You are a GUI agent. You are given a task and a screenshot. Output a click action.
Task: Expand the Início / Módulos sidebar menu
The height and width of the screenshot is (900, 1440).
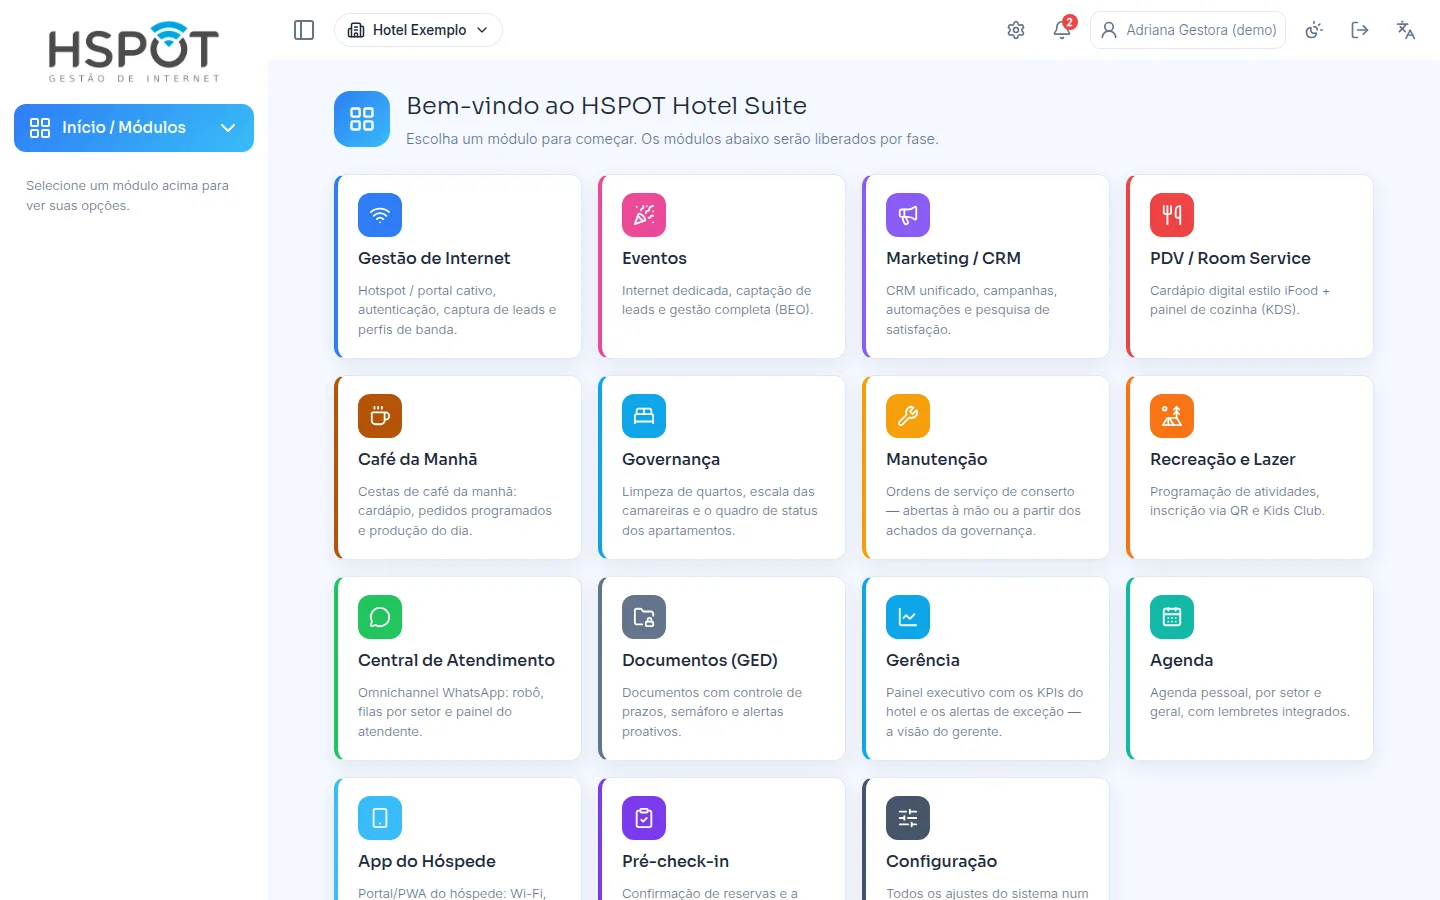134,128
